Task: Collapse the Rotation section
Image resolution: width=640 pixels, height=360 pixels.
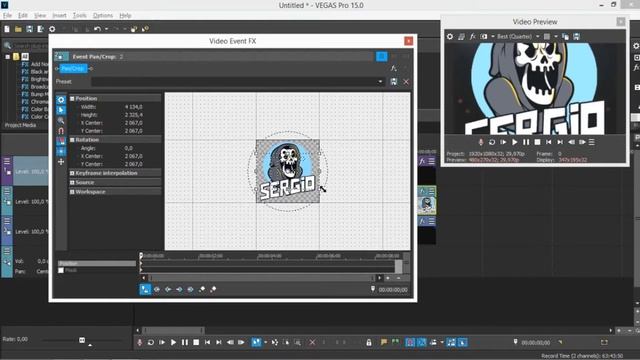Action: tap(72, 140)
